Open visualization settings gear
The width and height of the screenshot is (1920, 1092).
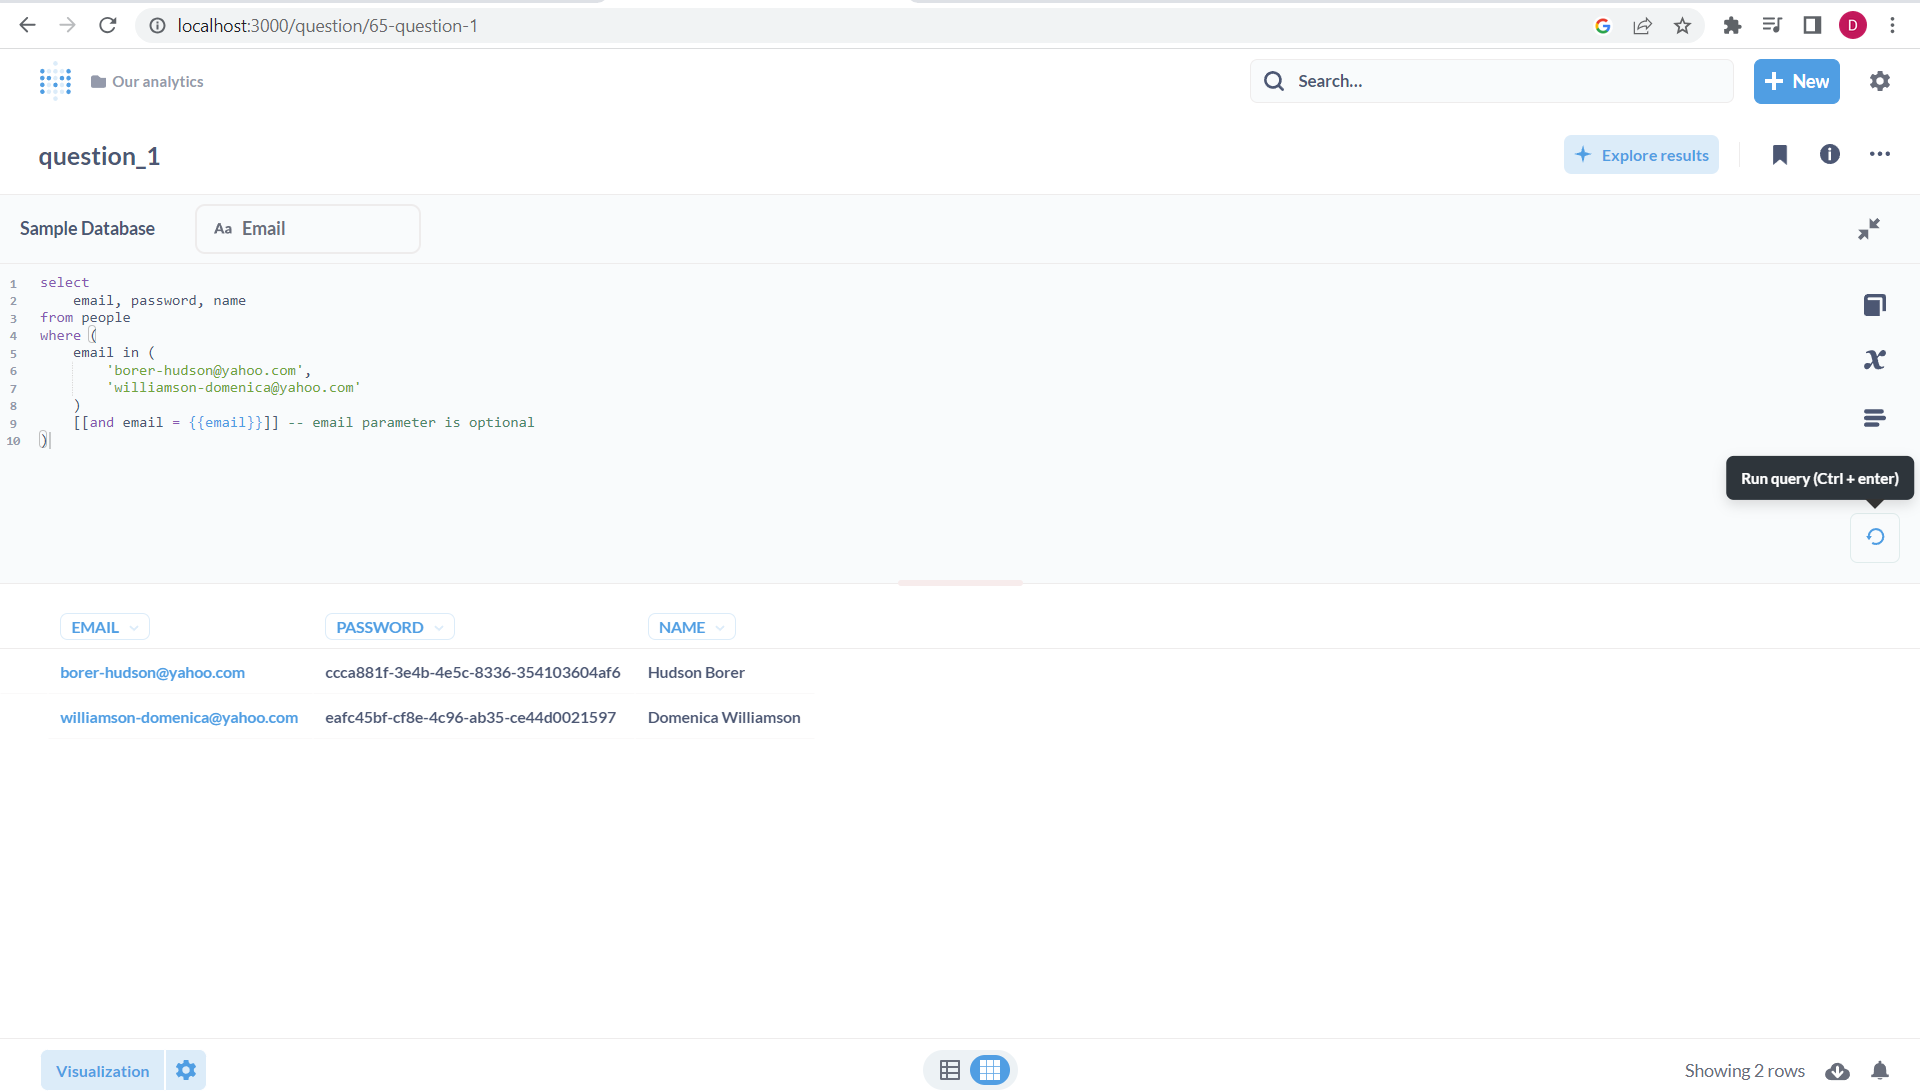pos(186,1071)
